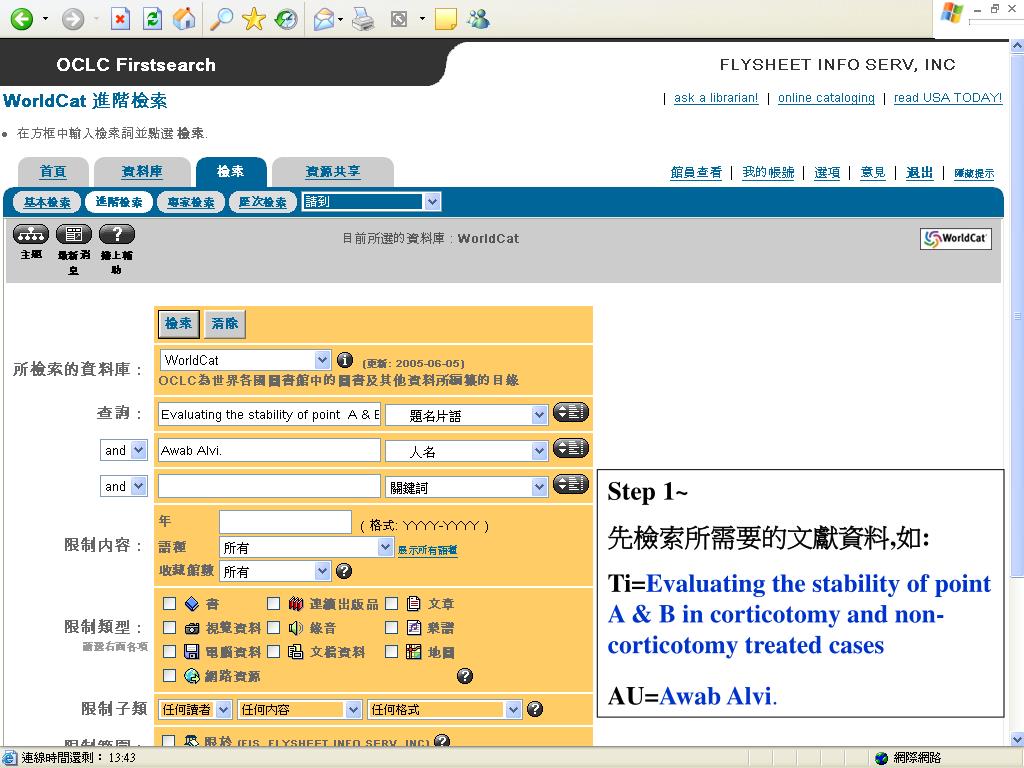Image resolution: width=1024 pixels, height=768 pixels.
Task: Open online help question mark icon
Action: [116, 234]
